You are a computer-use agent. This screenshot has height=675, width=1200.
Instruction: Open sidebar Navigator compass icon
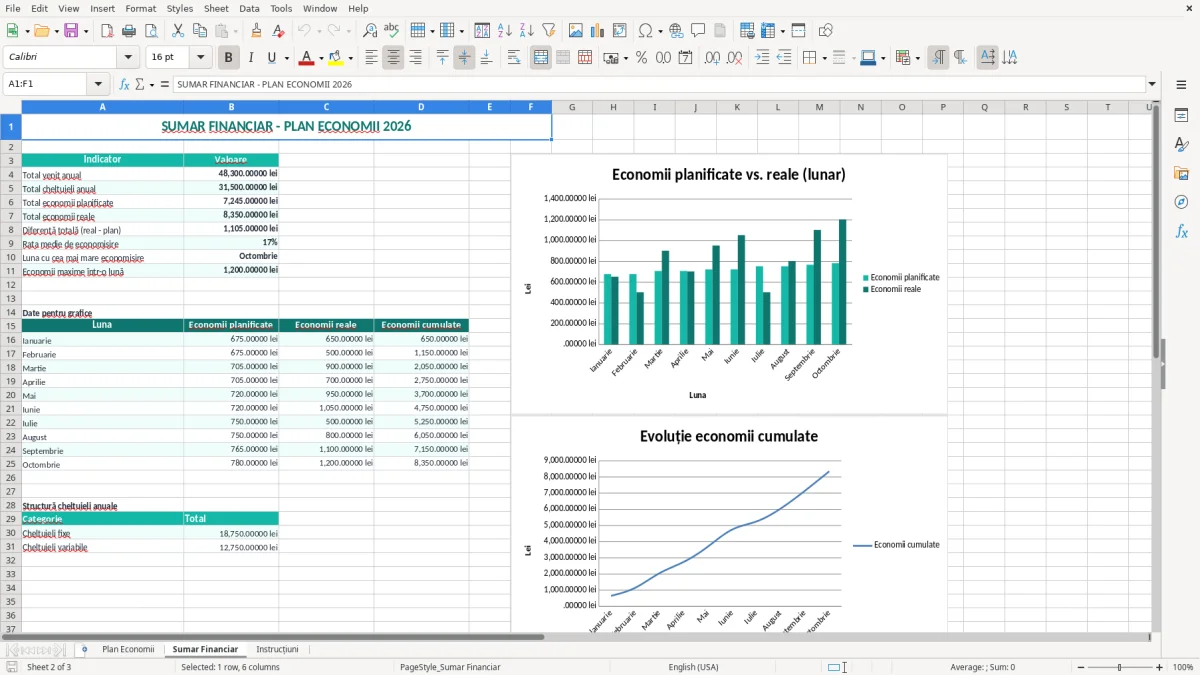pos(1181,202)
